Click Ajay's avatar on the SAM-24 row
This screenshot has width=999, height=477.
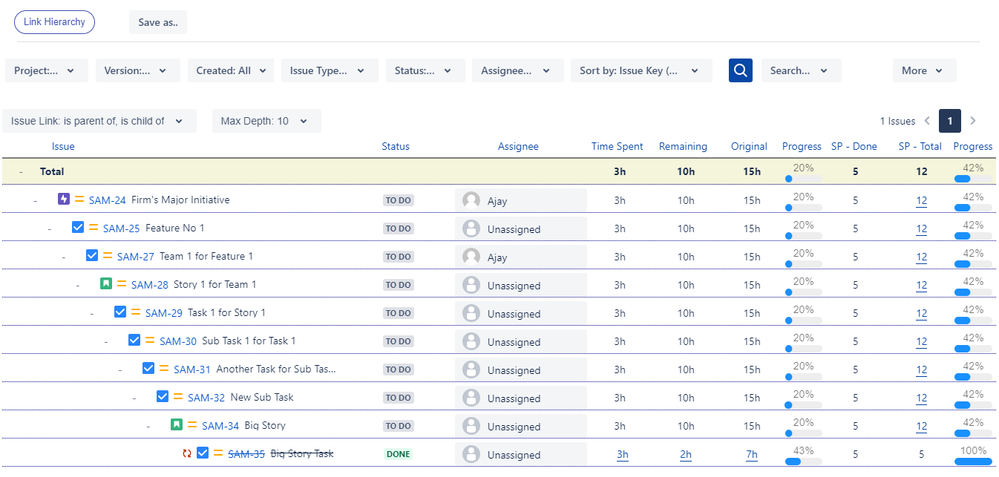click(471, 200)
